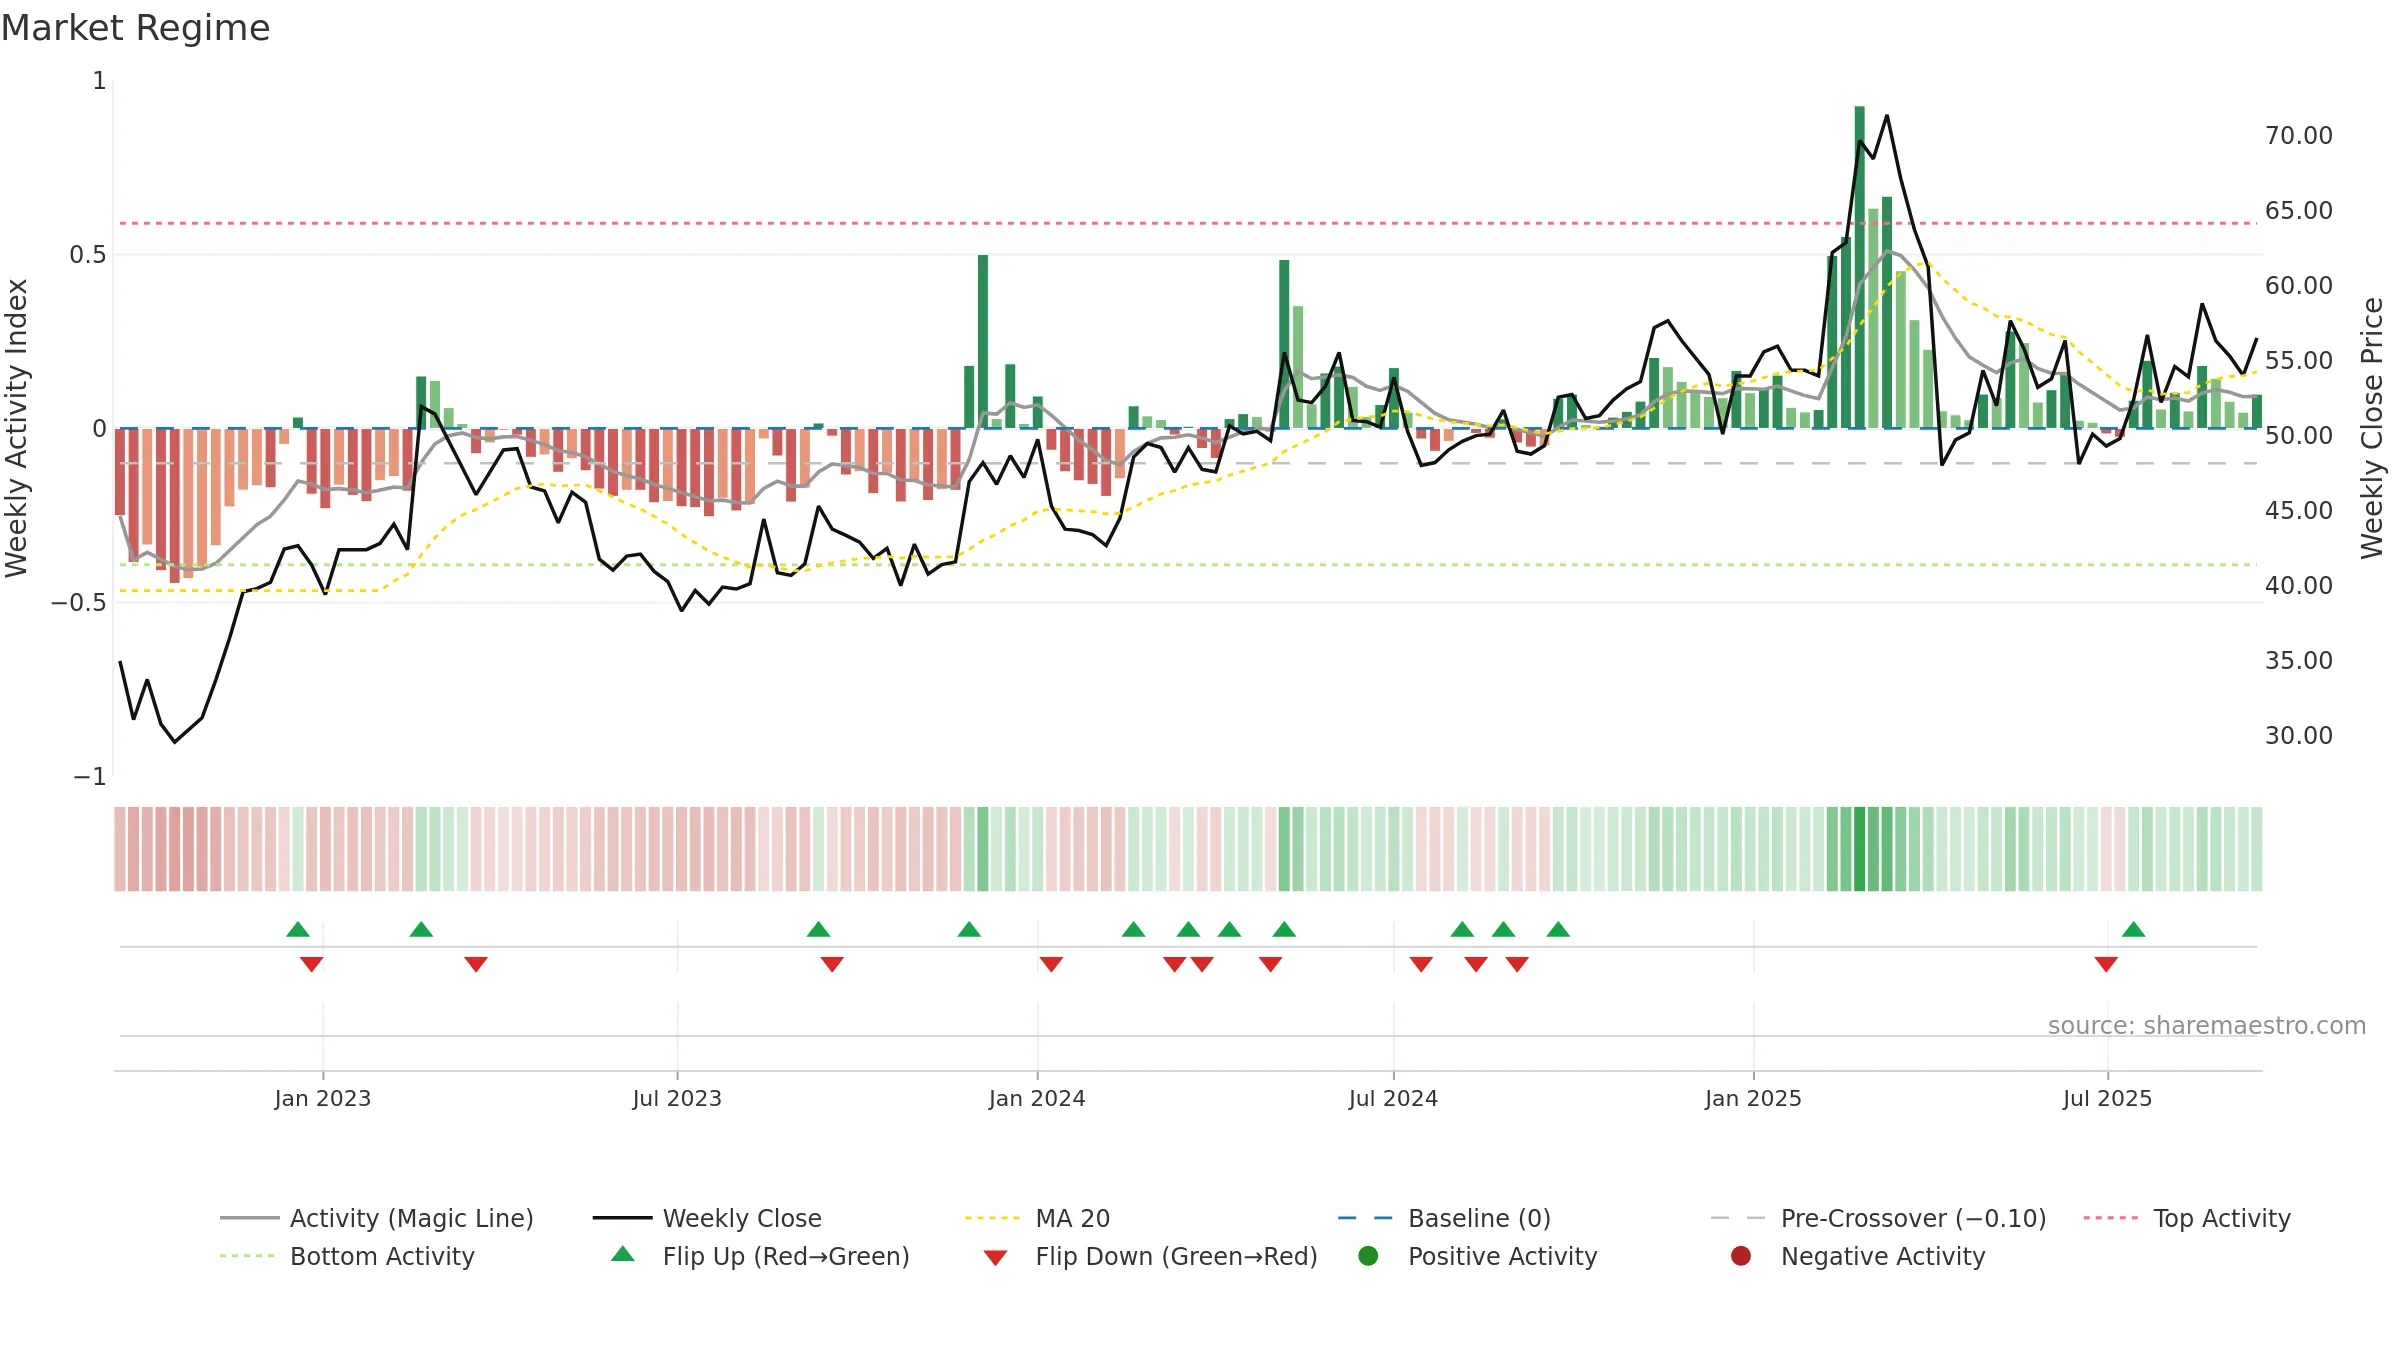This screenshot has height=1350, width=2400.
Task: Click the 45.00 price tick label
Action: coord(2299,510)
